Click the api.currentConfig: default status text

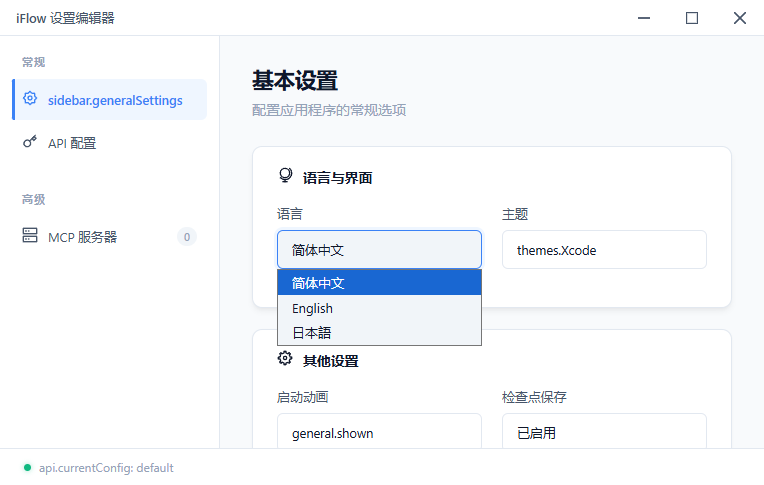coord(106,468)
